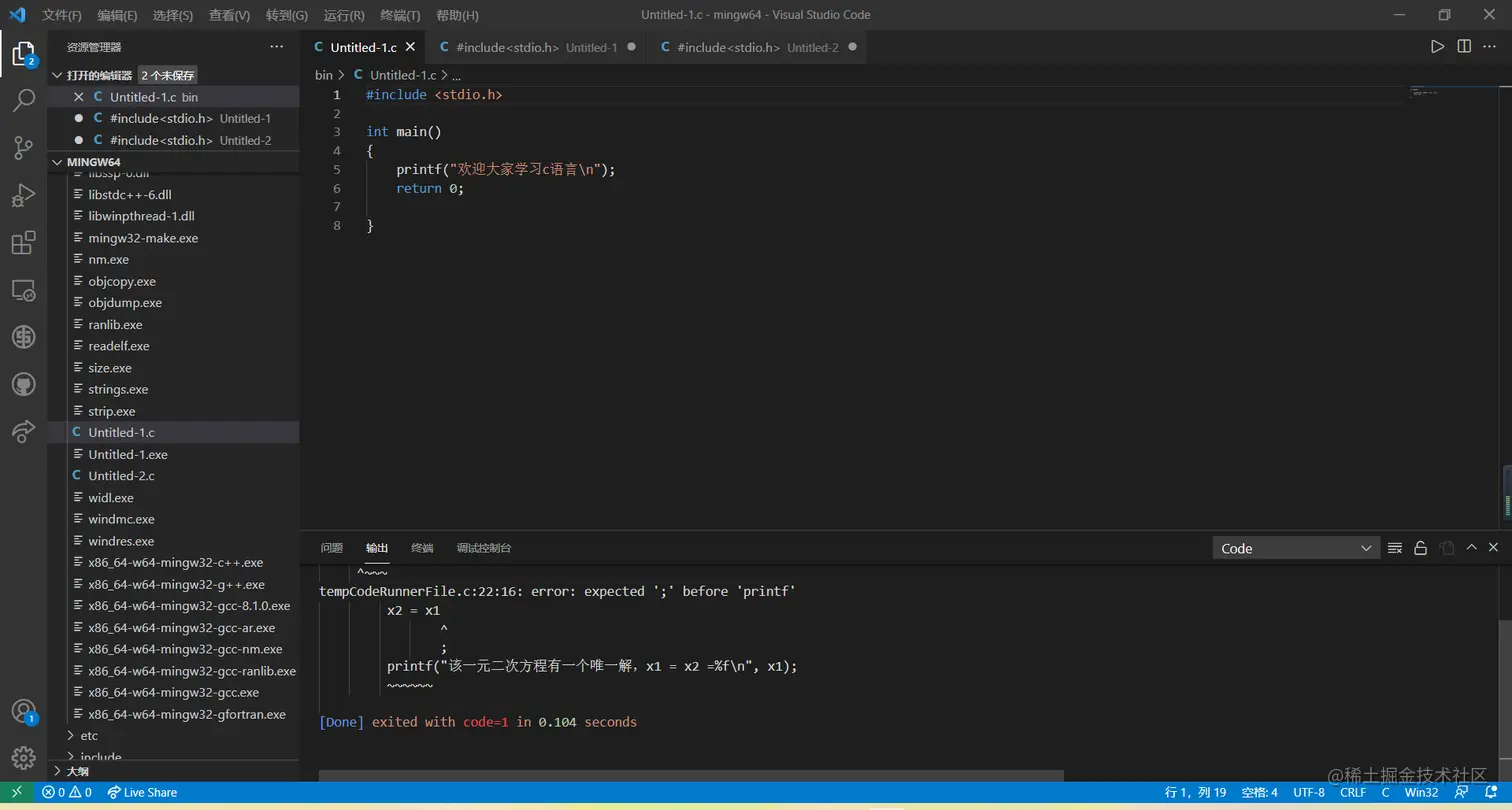Maximize the output panel with chevron up
The width and height of the screenshot is (1512, 810).
[x=1471, y=548]
